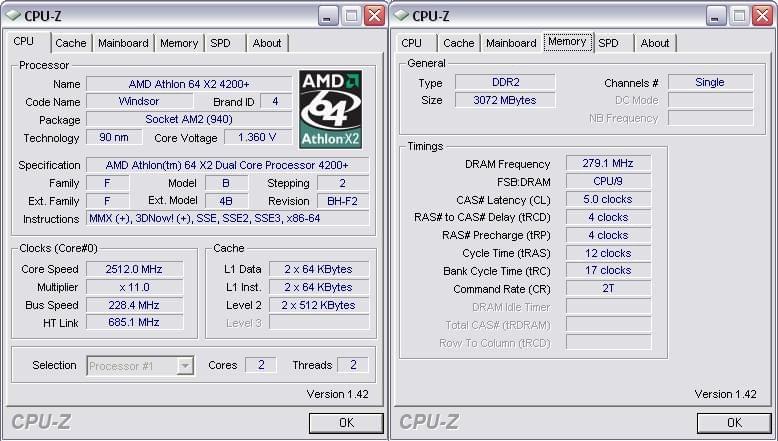Click HT Link value 685.1 MHz

coord(134,322)
